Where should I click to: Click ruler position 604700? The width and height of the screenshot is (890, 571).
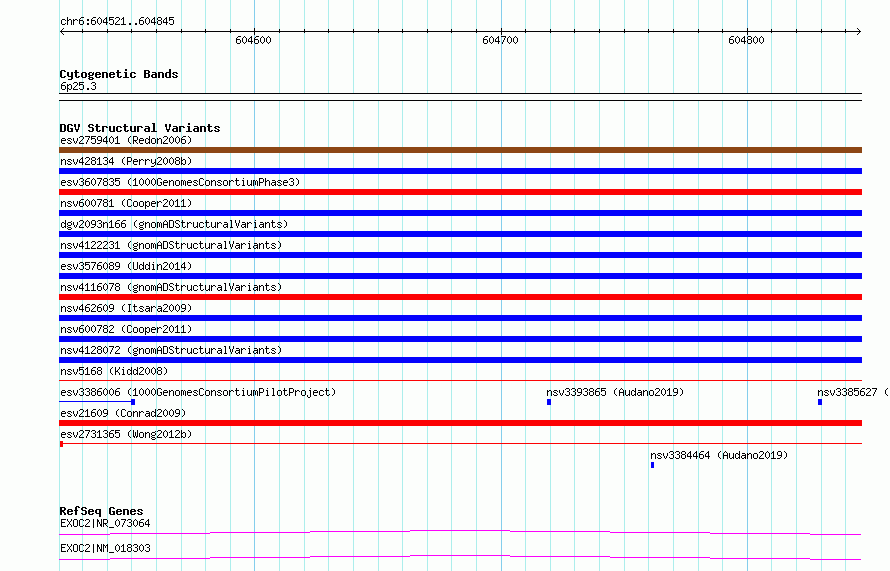[501, 40]
